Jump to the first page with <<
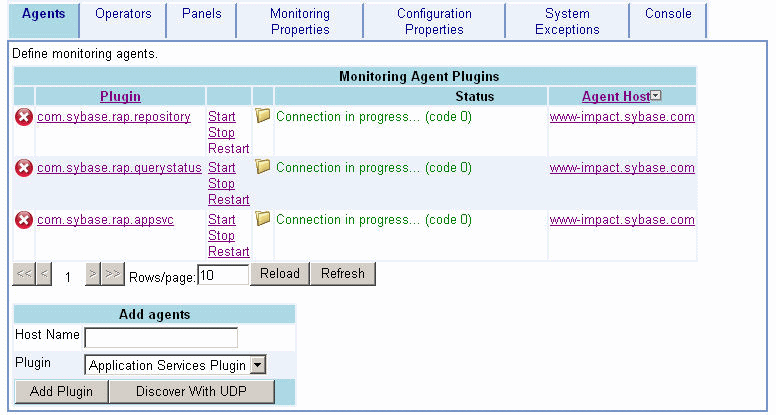Image resolution: width=776 pixels, height=415 pixels. point(24,274)
